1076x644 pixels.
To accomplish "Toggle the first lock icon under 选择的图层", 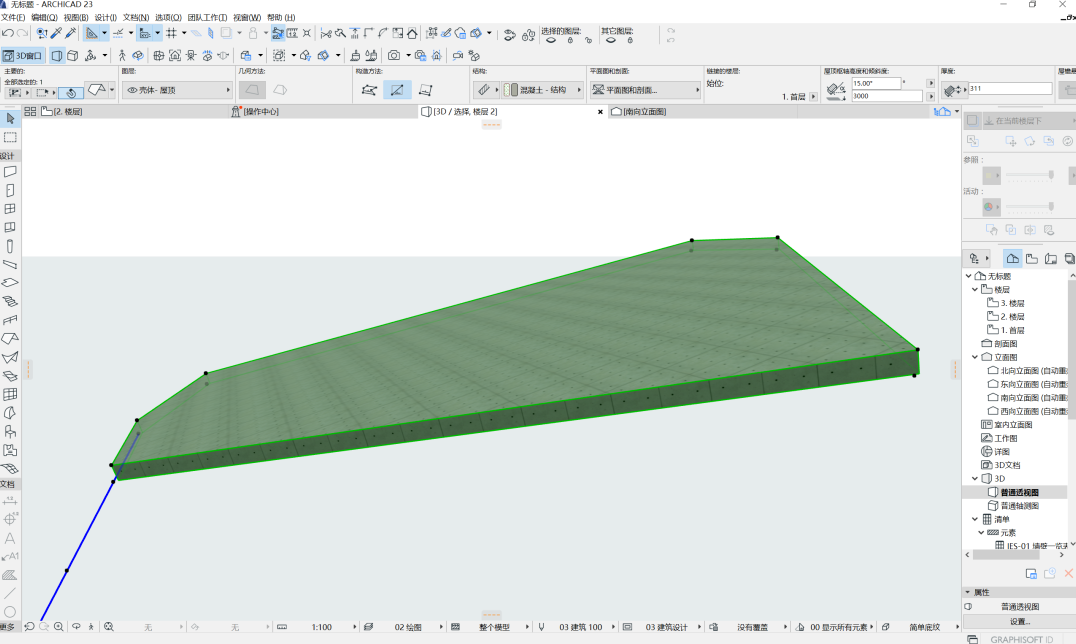I will coord(570,41).
